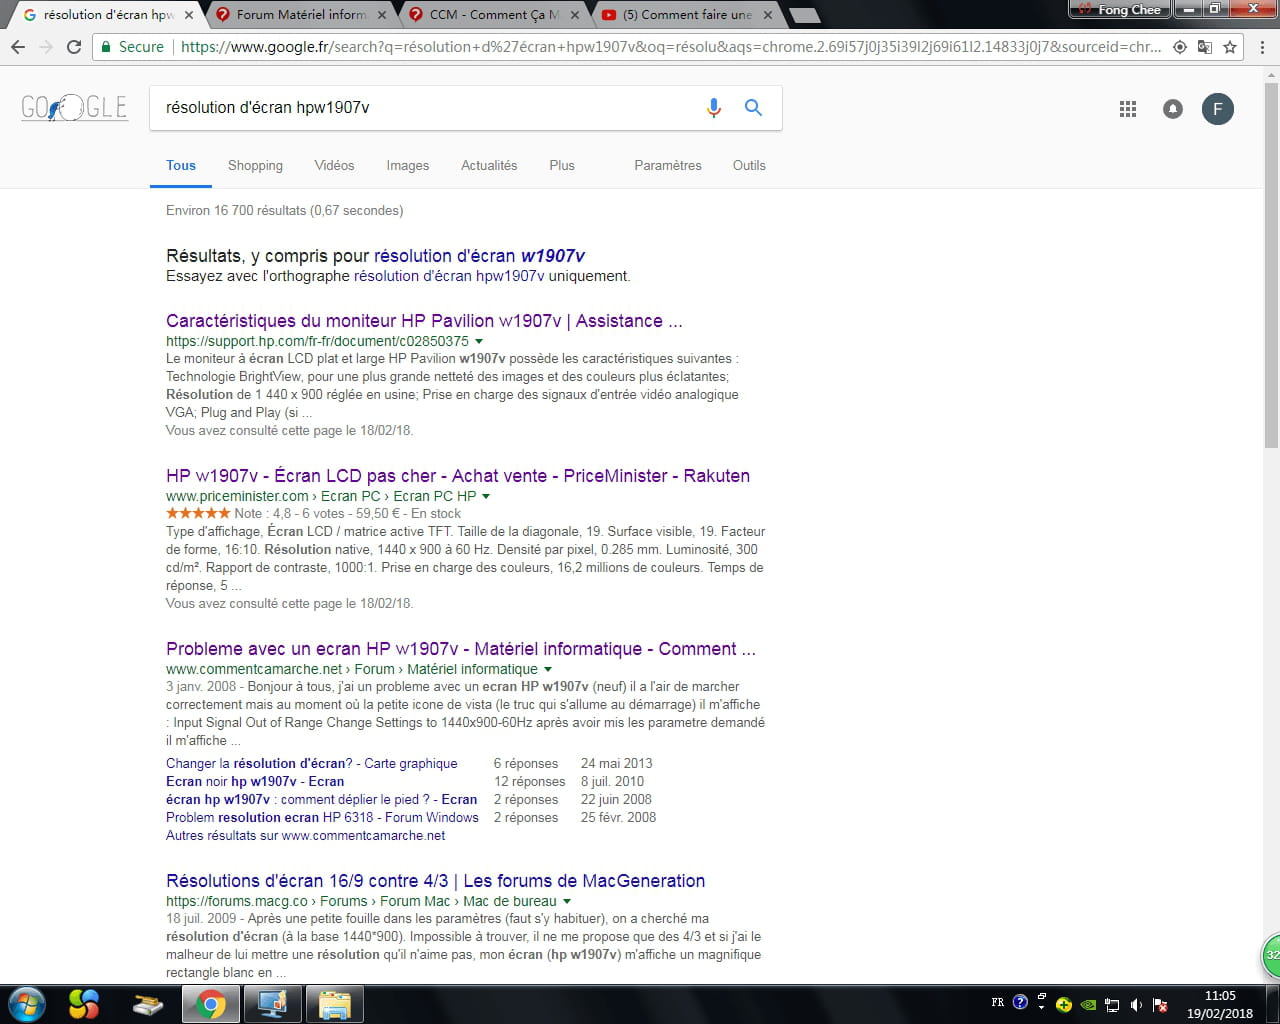Open the Google apps grid
Screen dimensions: 1280x1024
[x=1128, y=109]
